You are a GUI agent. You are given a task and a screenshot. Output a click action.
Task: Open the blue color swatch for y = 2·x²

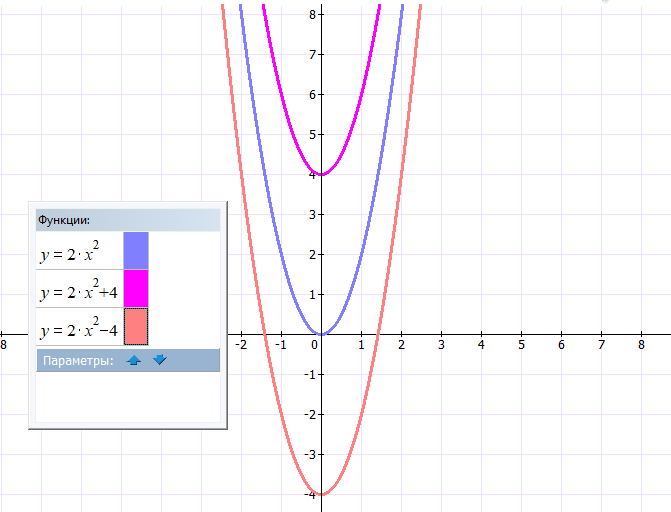pyautogui.click(x=136, y=250)
